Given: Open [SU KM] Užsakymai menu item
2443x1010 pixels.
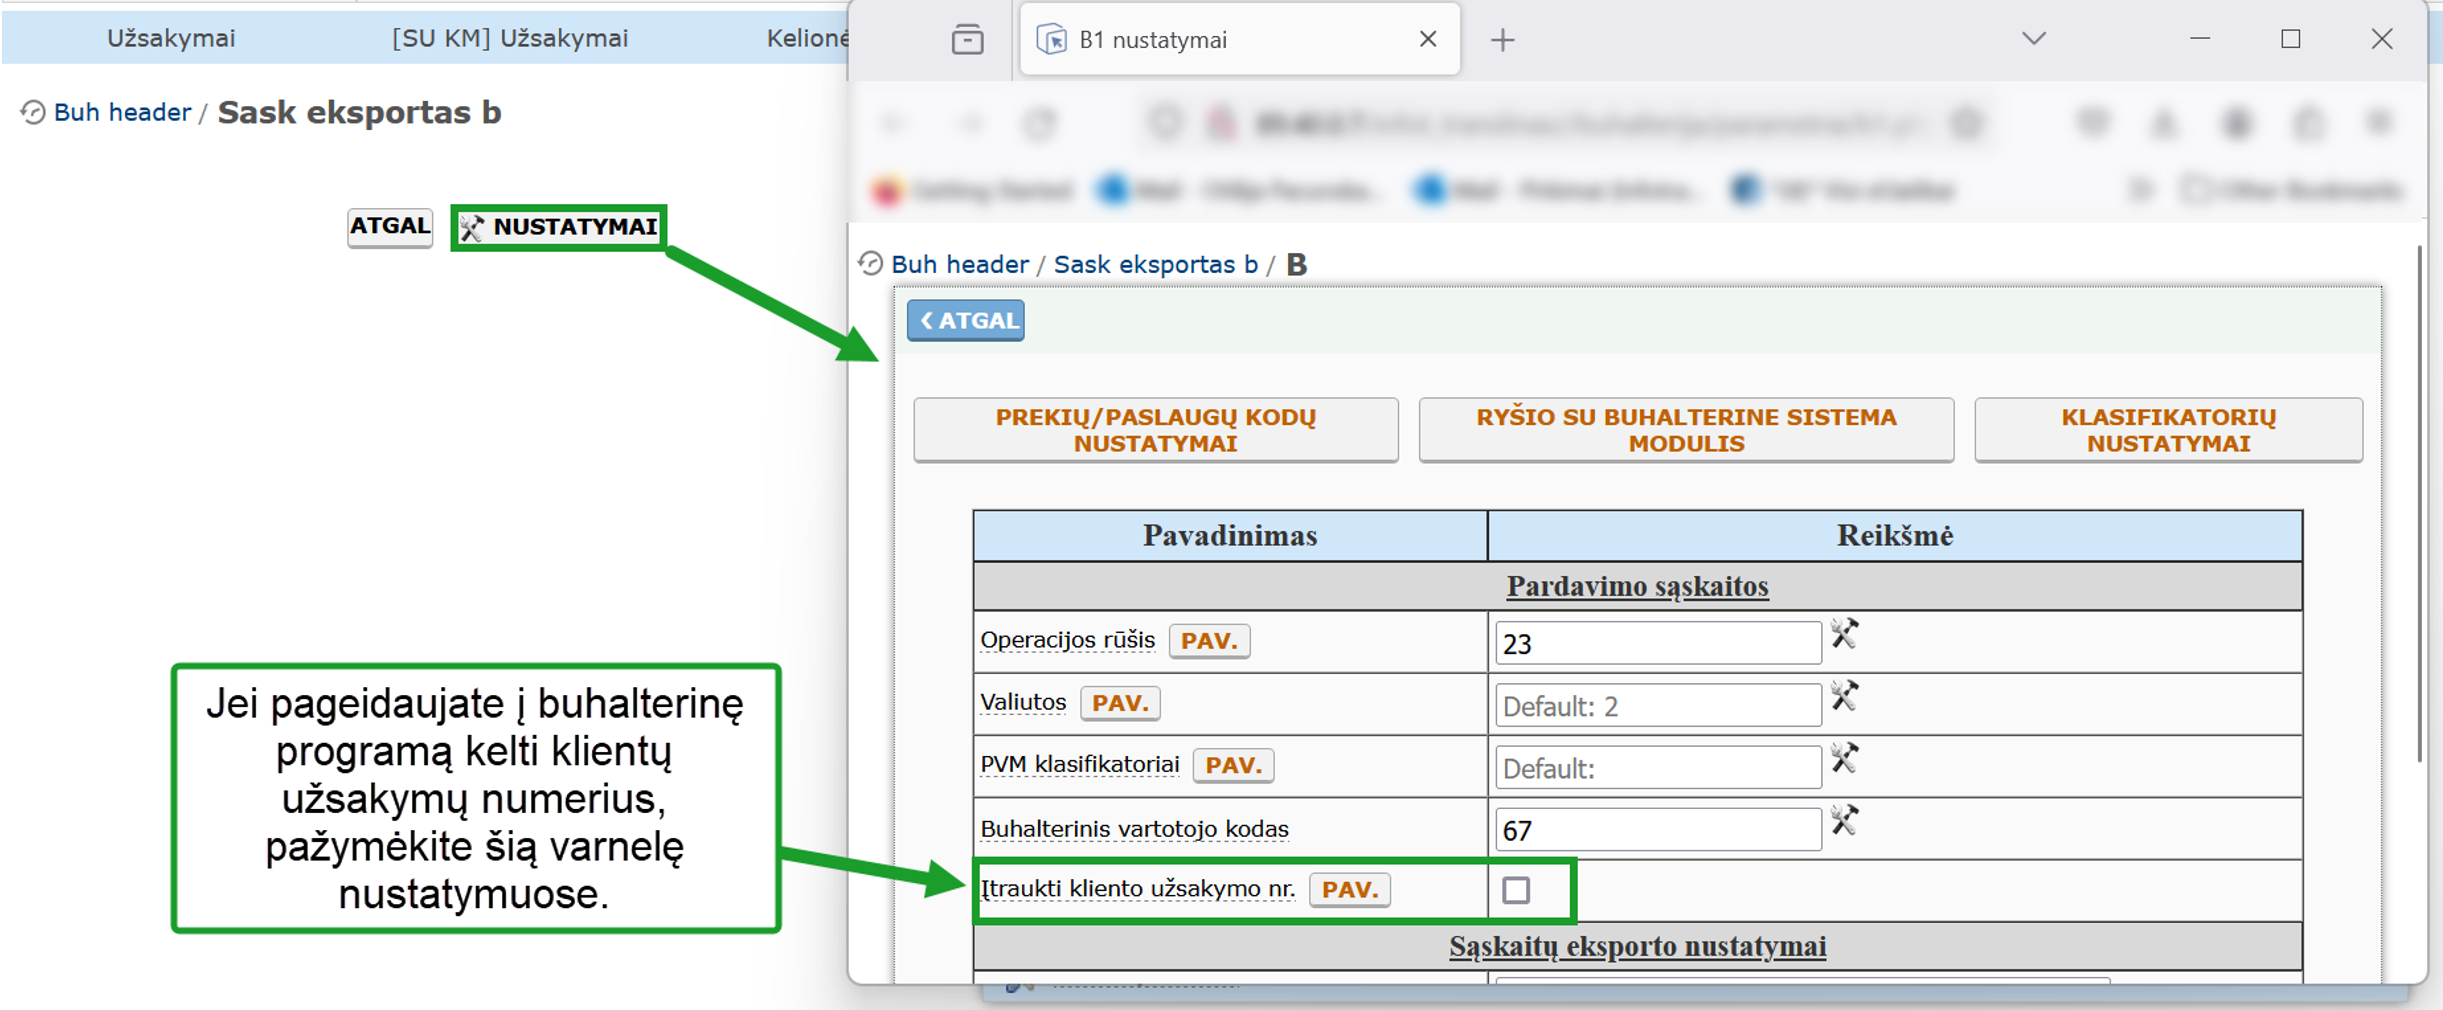Looking at the screenshot, I should click(x=510, y=38).
